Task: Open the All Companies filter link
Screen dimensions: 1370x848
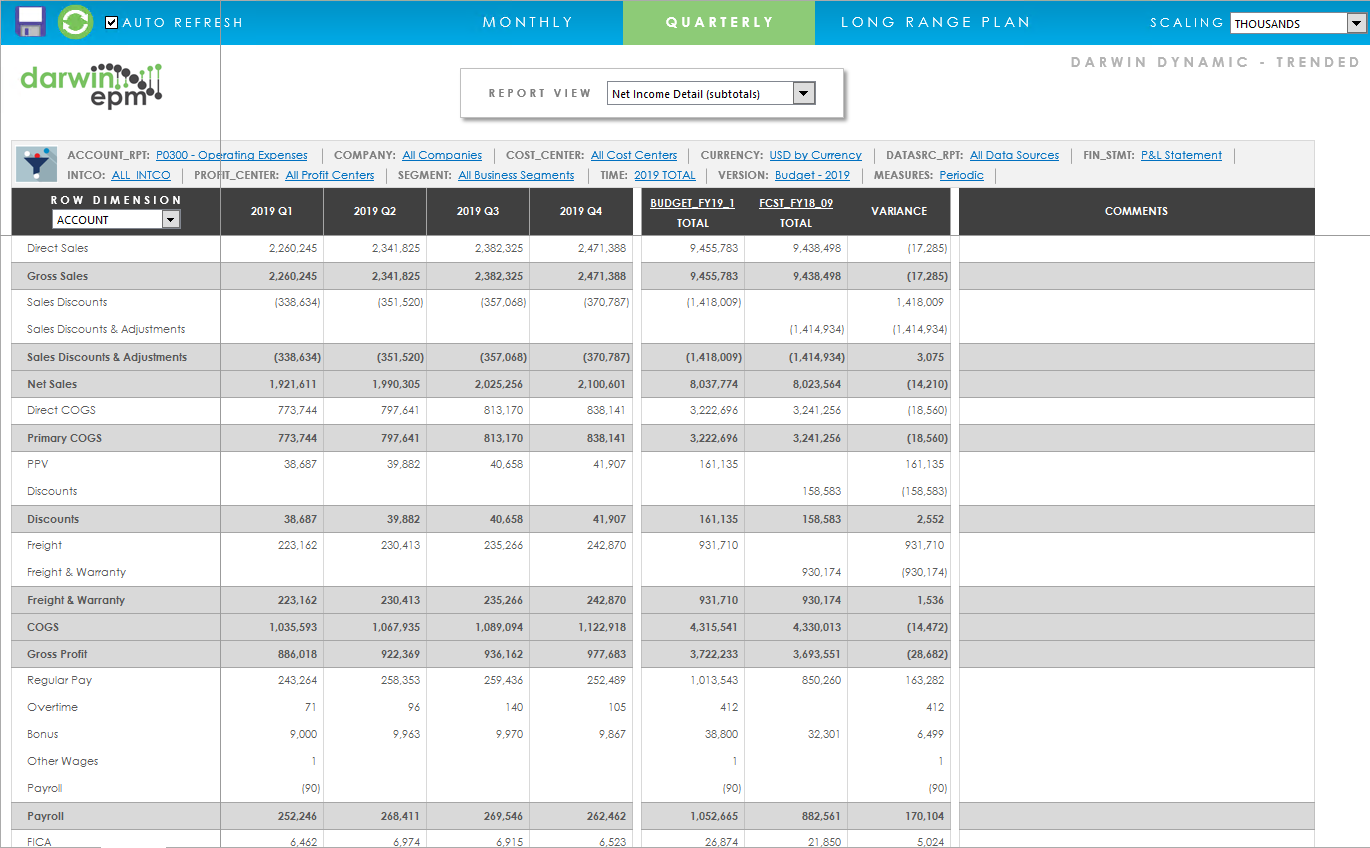Action: tap(442, 156)
